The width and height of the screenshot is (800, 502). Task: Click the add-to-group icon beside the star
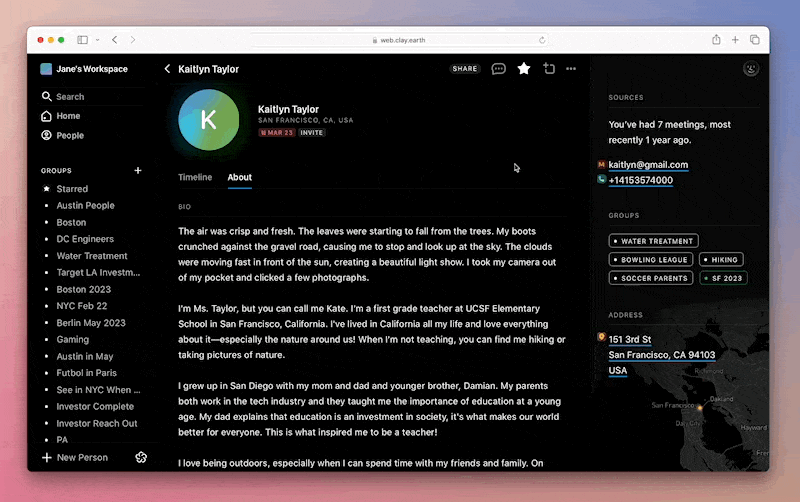point(549,69)
